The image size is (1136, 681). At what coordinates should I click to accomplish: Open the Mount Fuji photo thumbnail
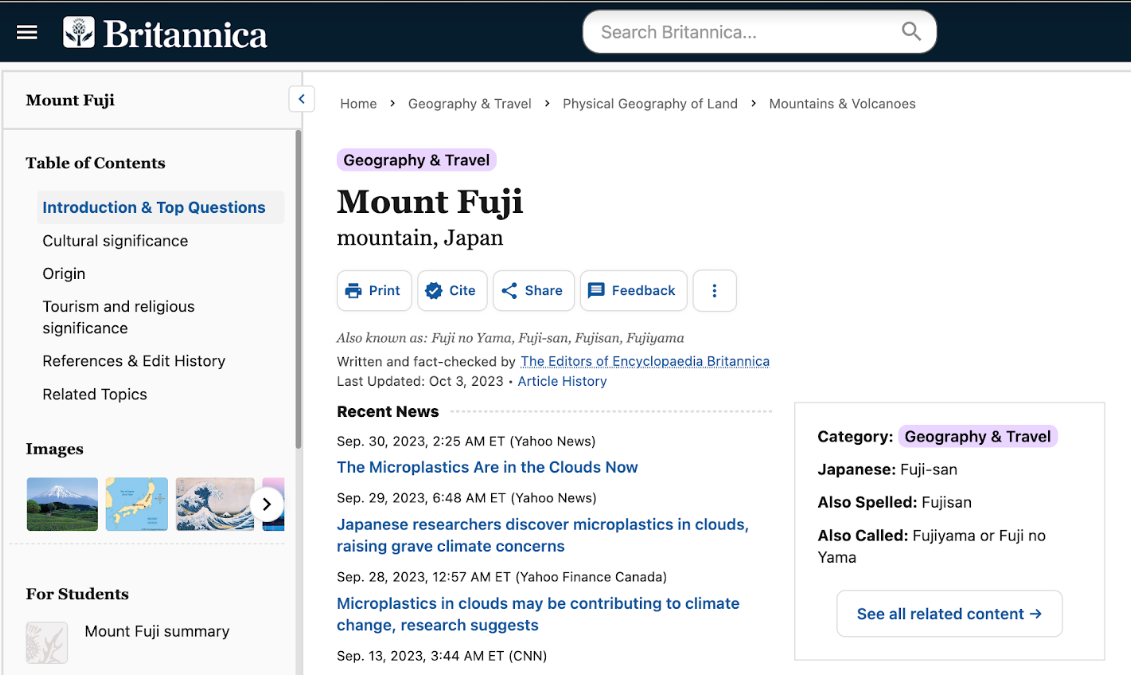pos(62,504)
